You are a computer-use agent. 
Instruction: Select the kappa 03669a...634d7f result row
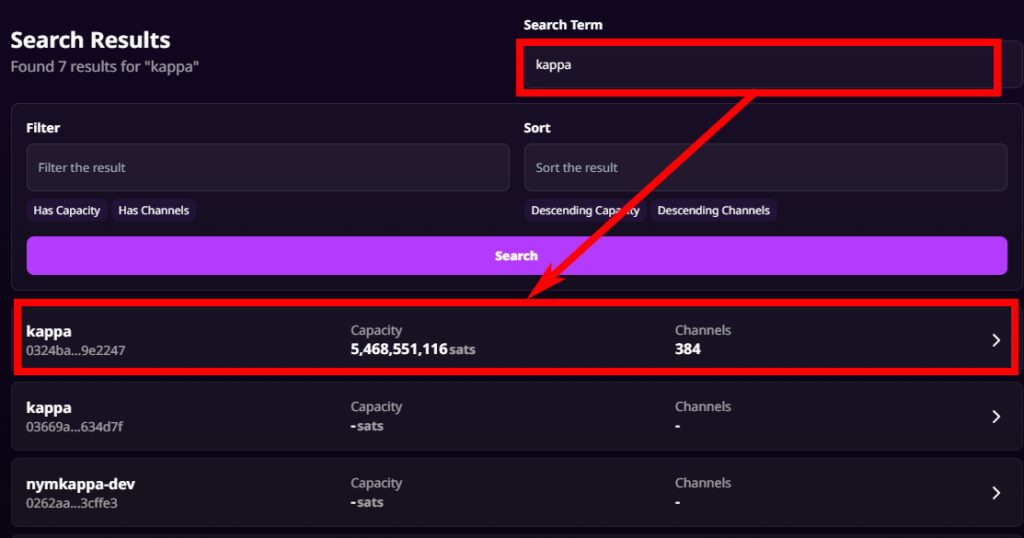(x=517, y=416)
